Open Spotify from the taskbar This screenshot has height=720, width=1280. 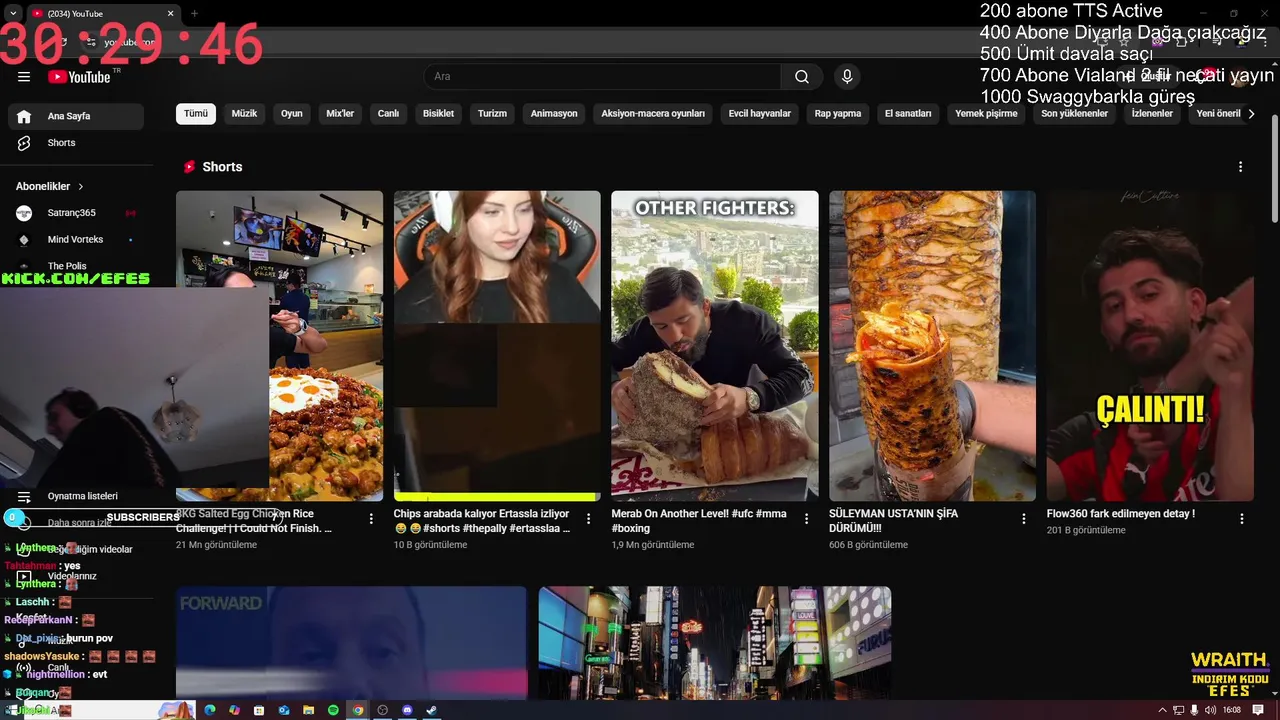[333, 710]
